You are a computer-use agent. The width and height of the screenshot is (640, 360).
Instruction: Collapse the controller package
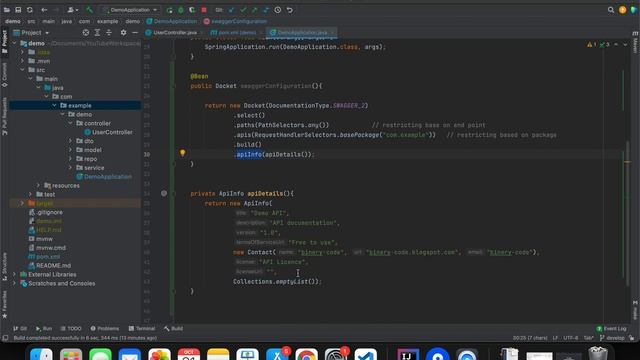[x=70, y=123]
